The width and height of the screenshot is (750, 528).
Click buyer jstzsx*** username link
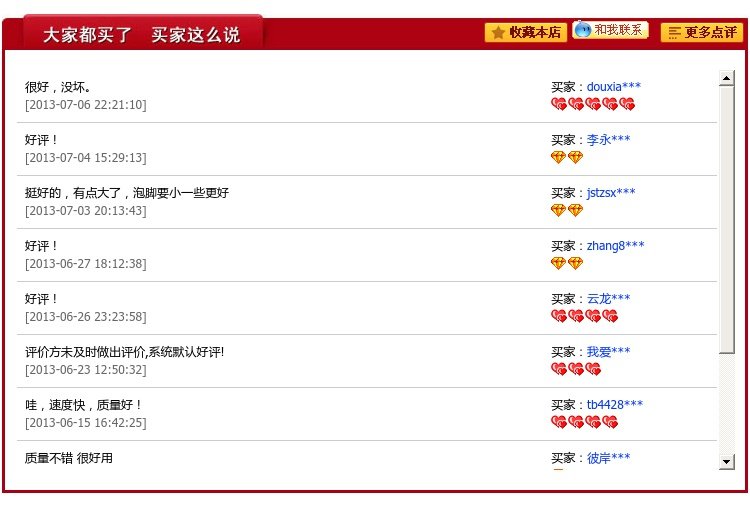pos(610,193)
